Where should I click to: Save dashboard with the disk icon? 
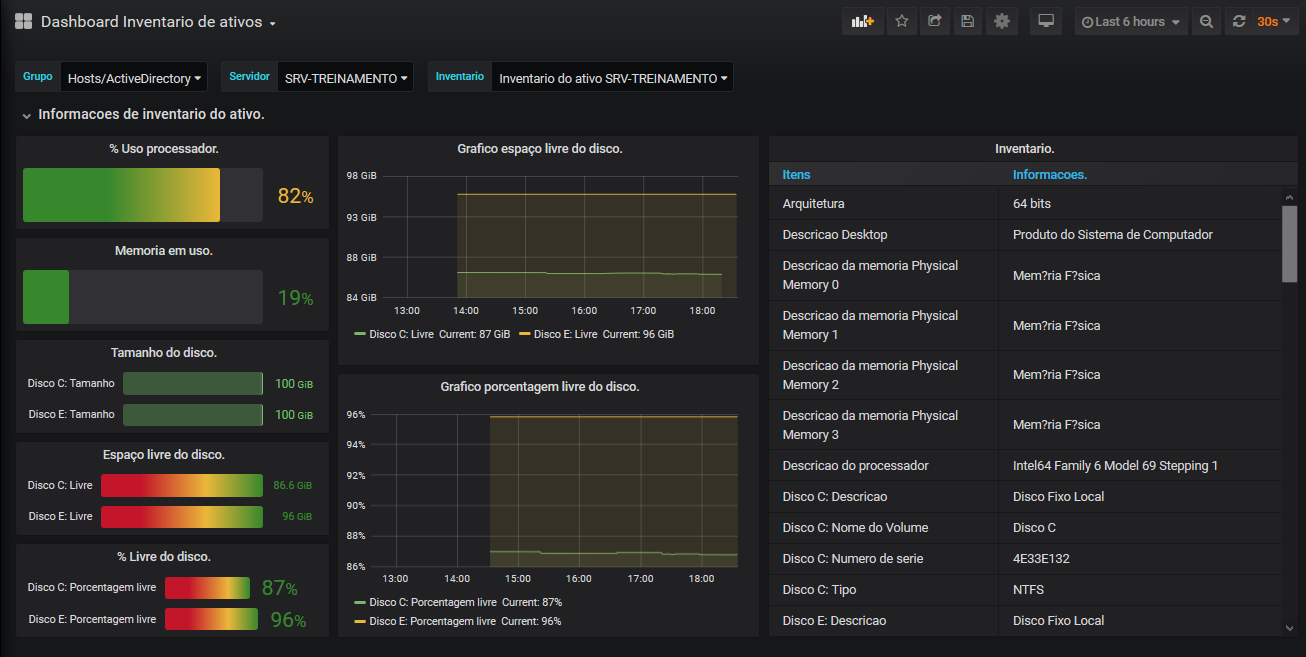coord(967,21)
